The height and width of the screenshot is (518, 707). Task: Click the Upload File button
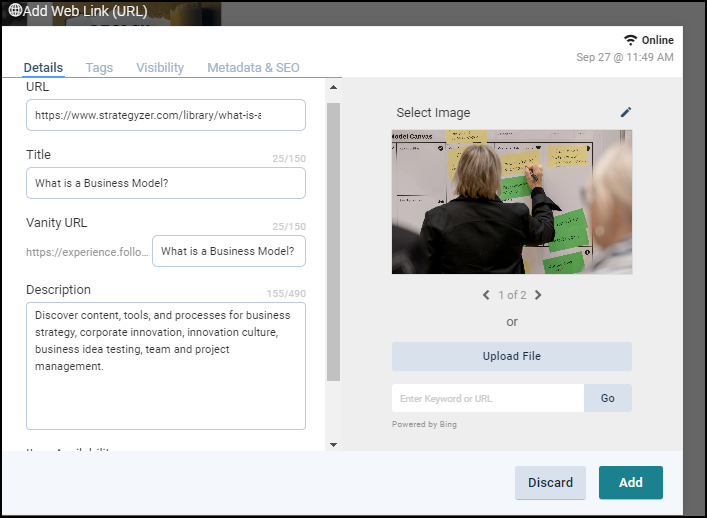click(511, 356)
